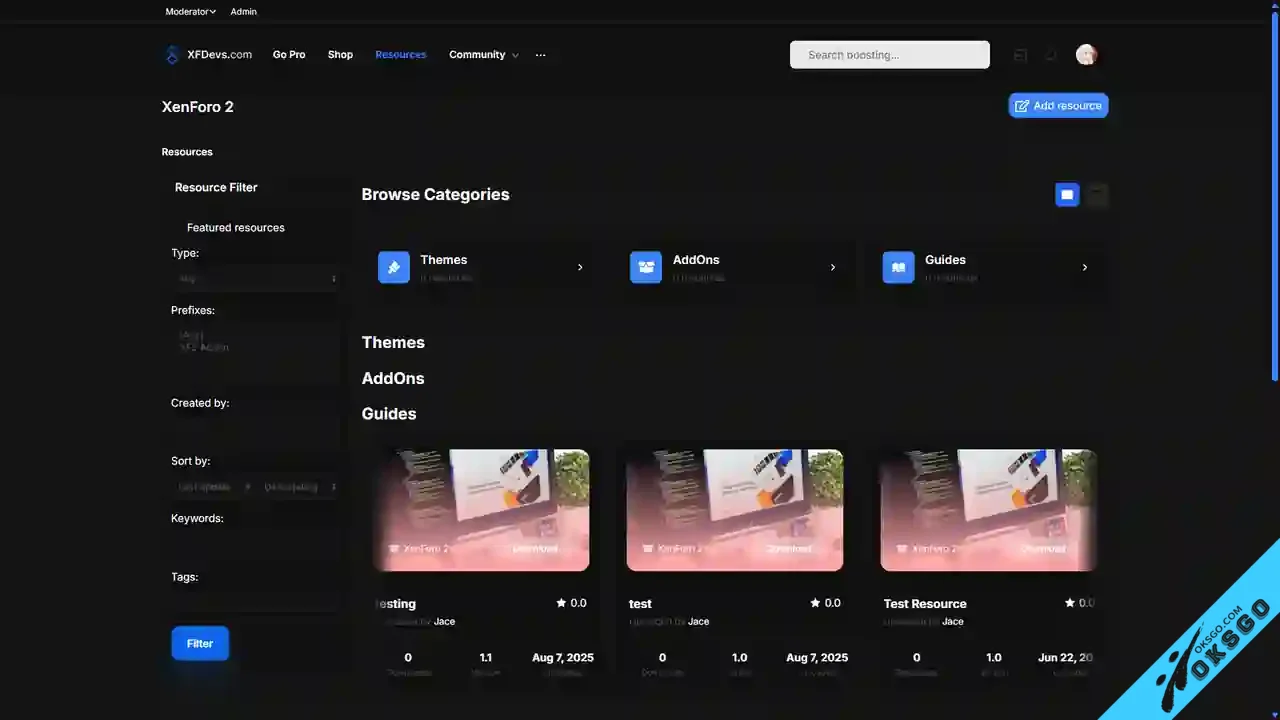Click inside the search input field
Screen dimensions: 1280x720
click(x=889, y=55)
